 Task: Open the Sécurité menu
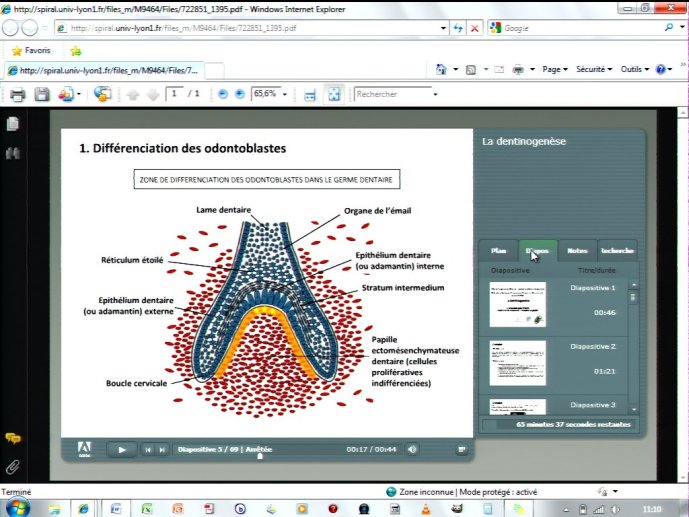594,69
